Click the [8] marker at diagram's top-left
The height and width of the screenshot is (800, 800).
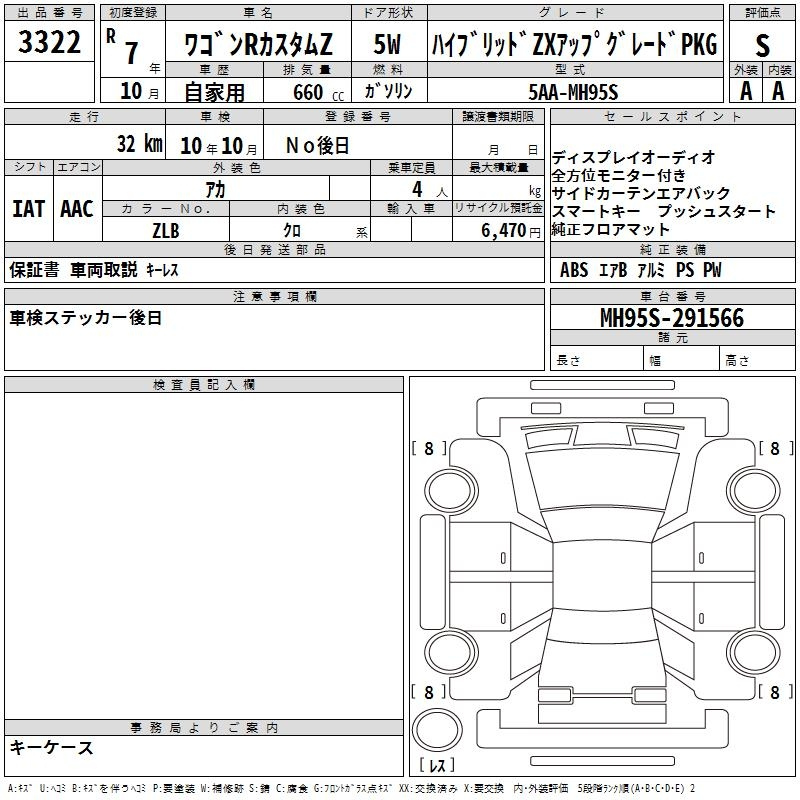pyautogui.click(x=429, y=449)
